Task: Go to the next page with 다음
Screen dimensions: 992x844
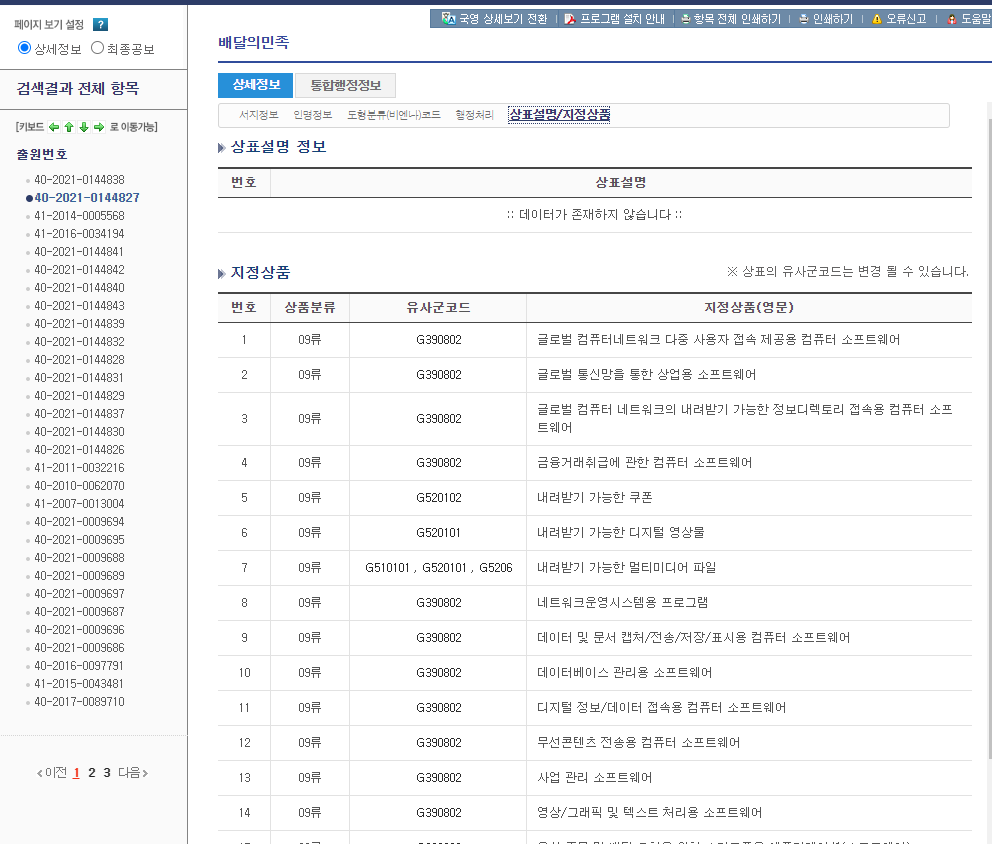Action: click(133, 773)
